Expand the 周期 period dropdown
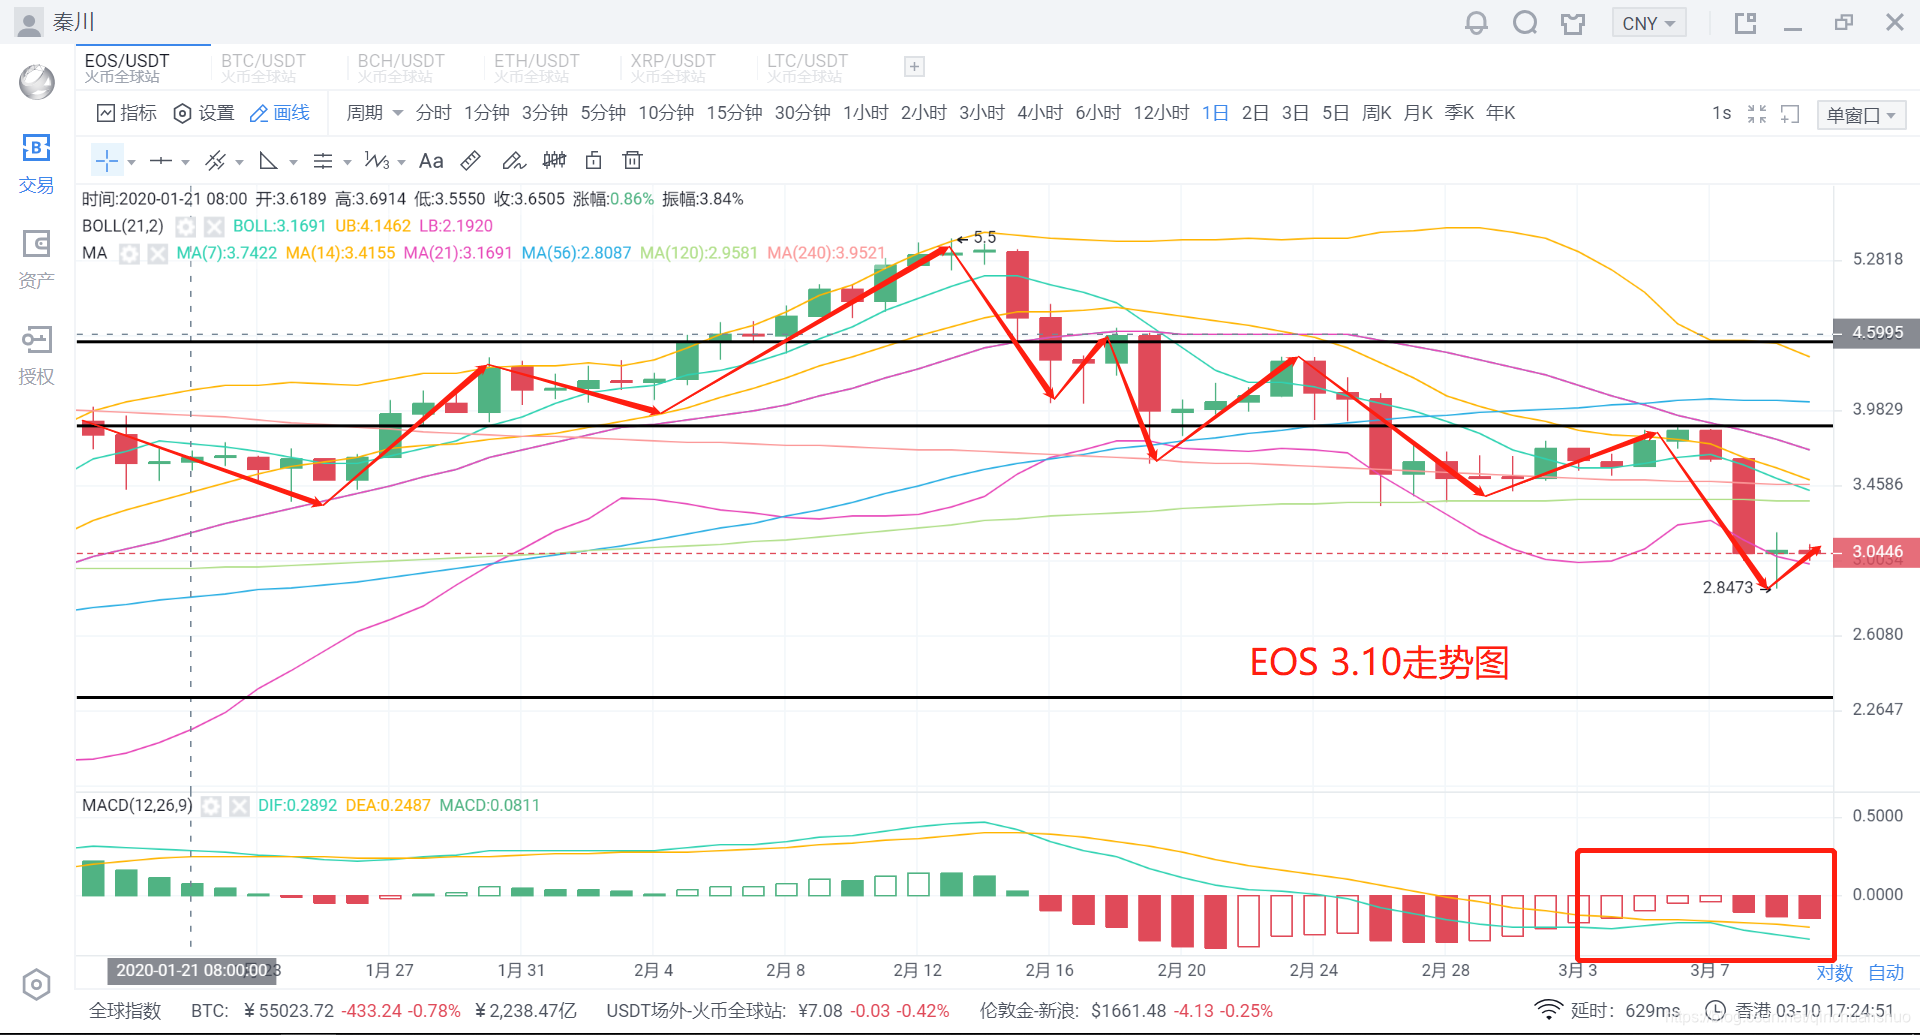The width and height of the screenshot is (1920, 1035). point(374,113)
